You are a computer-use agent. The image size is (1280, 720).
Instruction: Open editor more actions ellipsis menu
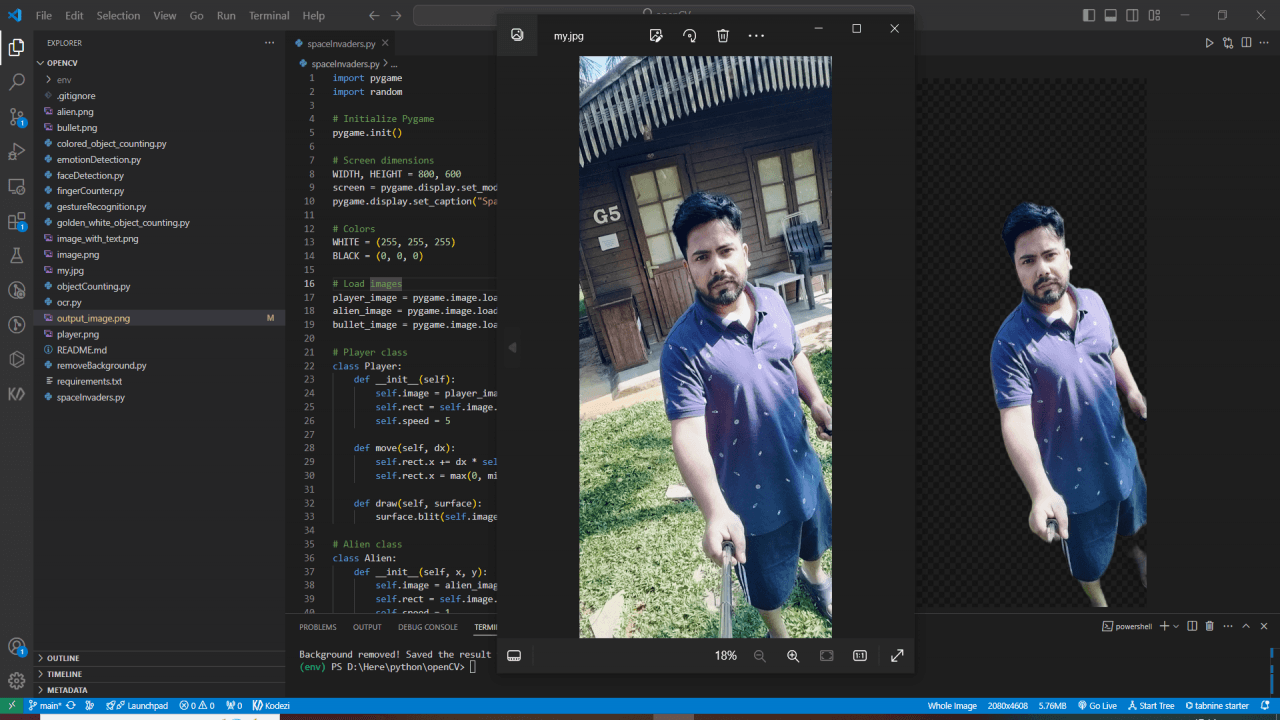click(1265, 43)
